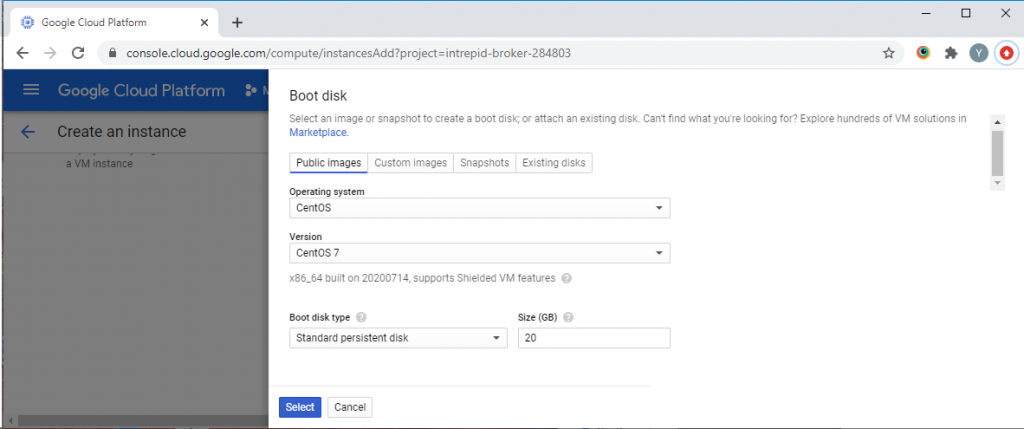Show help for Size (GB)
Screen dimensions: 1024x429
click(568, 318)
